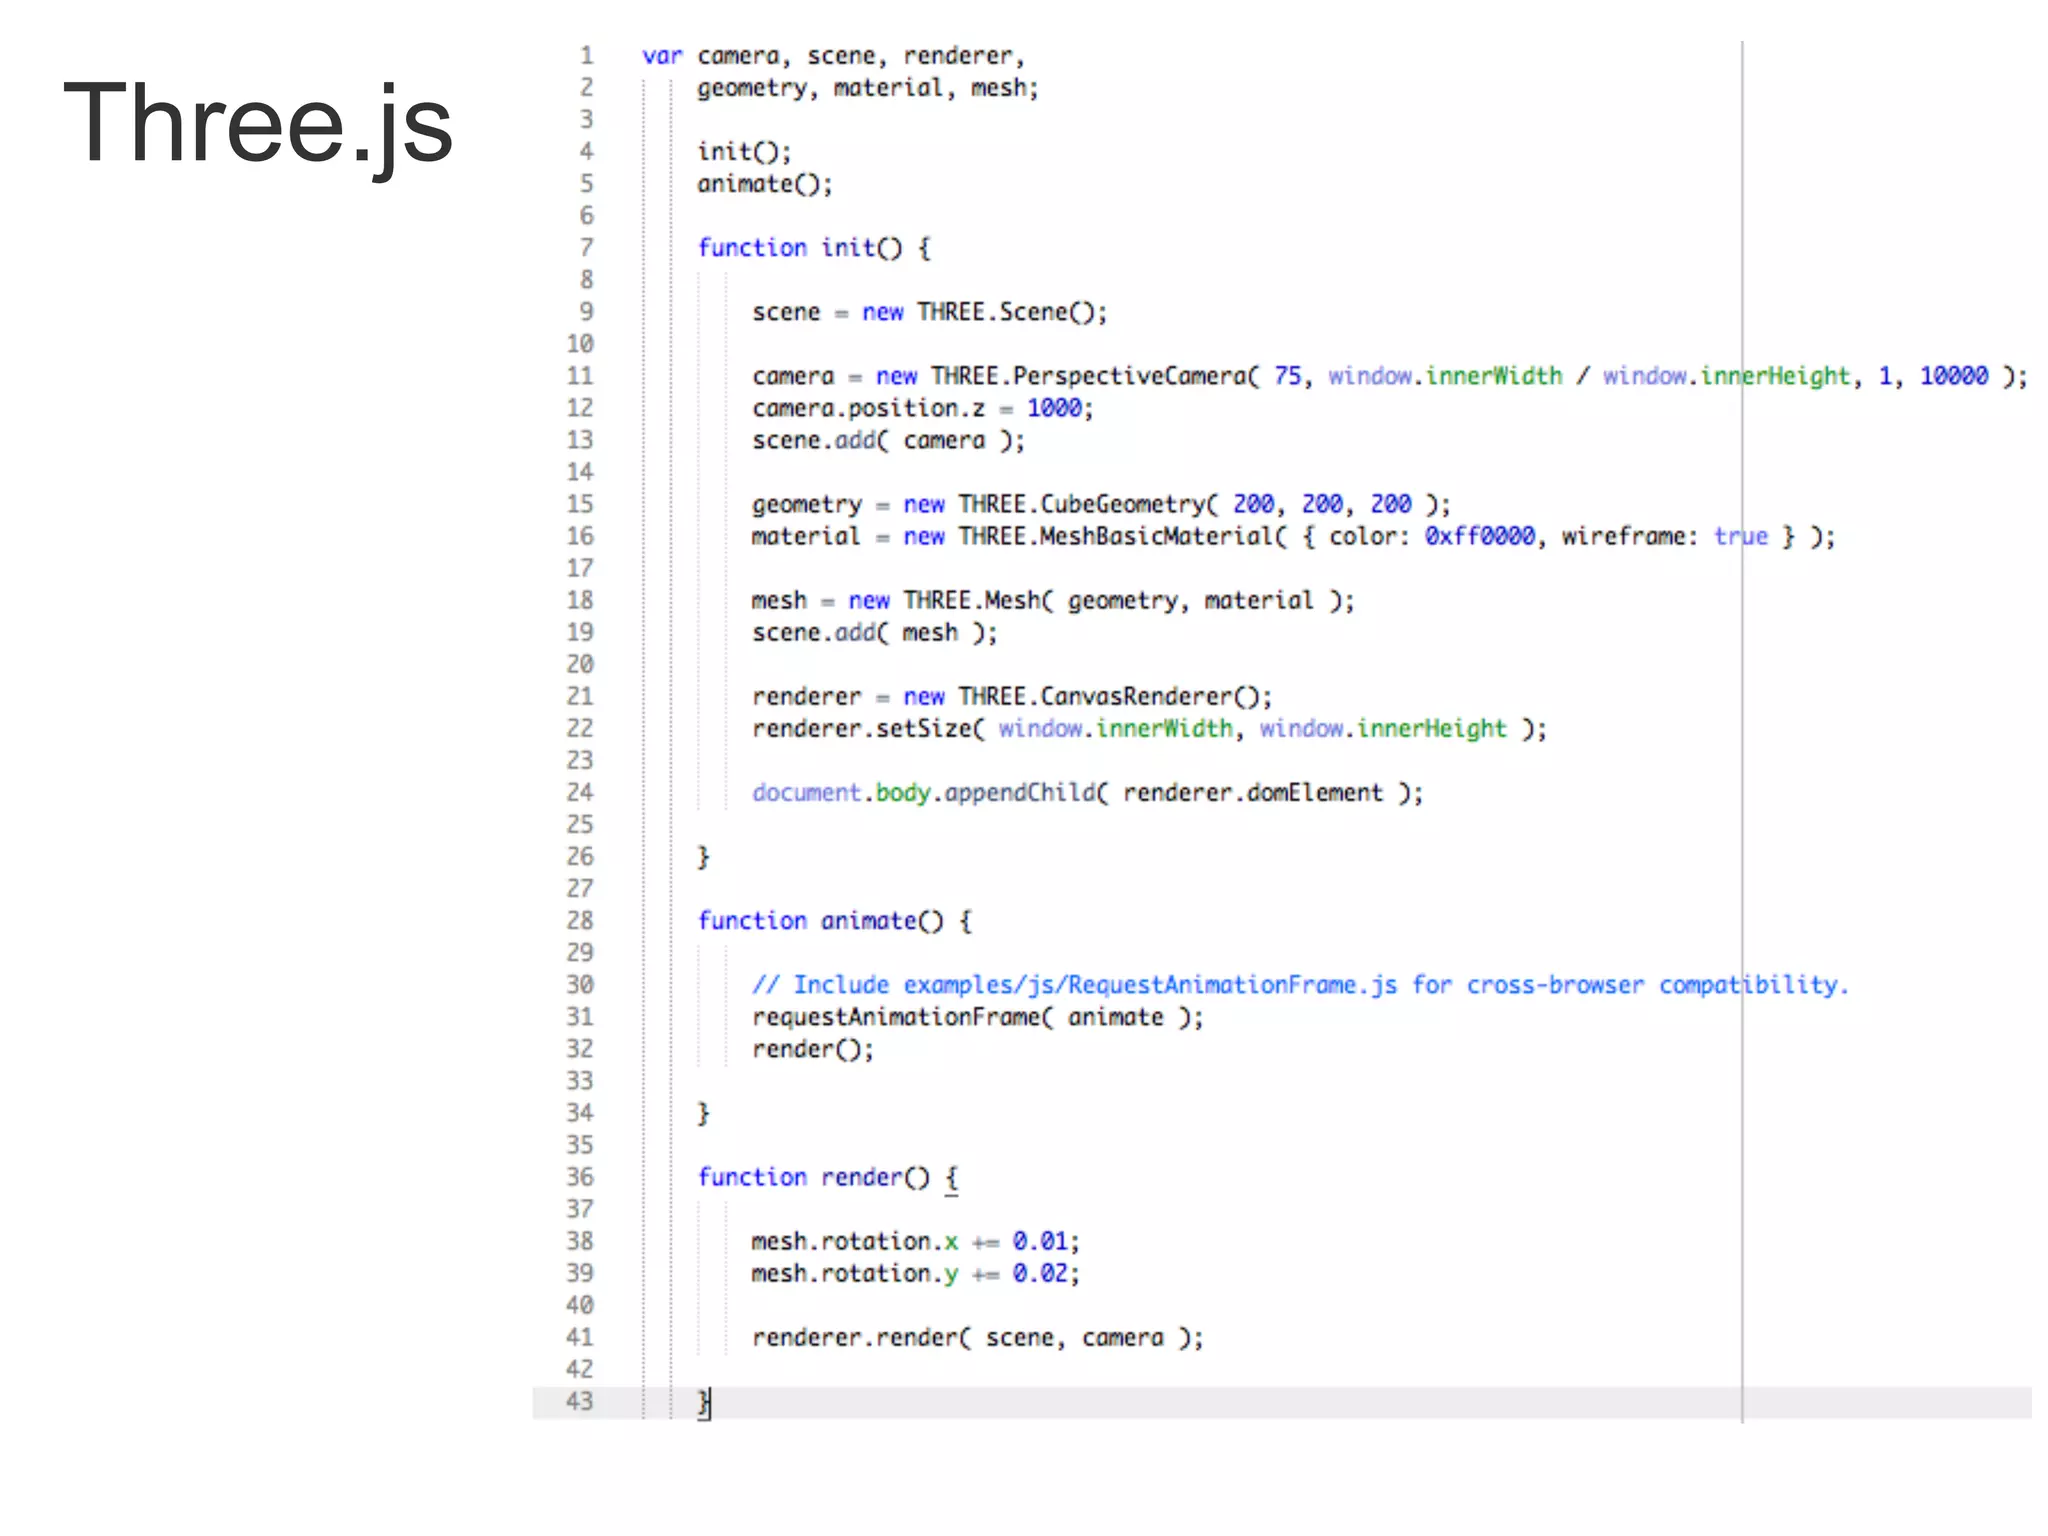Screen dimensions: 2048x1536
Task: Click the 'requestAnimationFrame( animate )' call
Action: 977,1017
